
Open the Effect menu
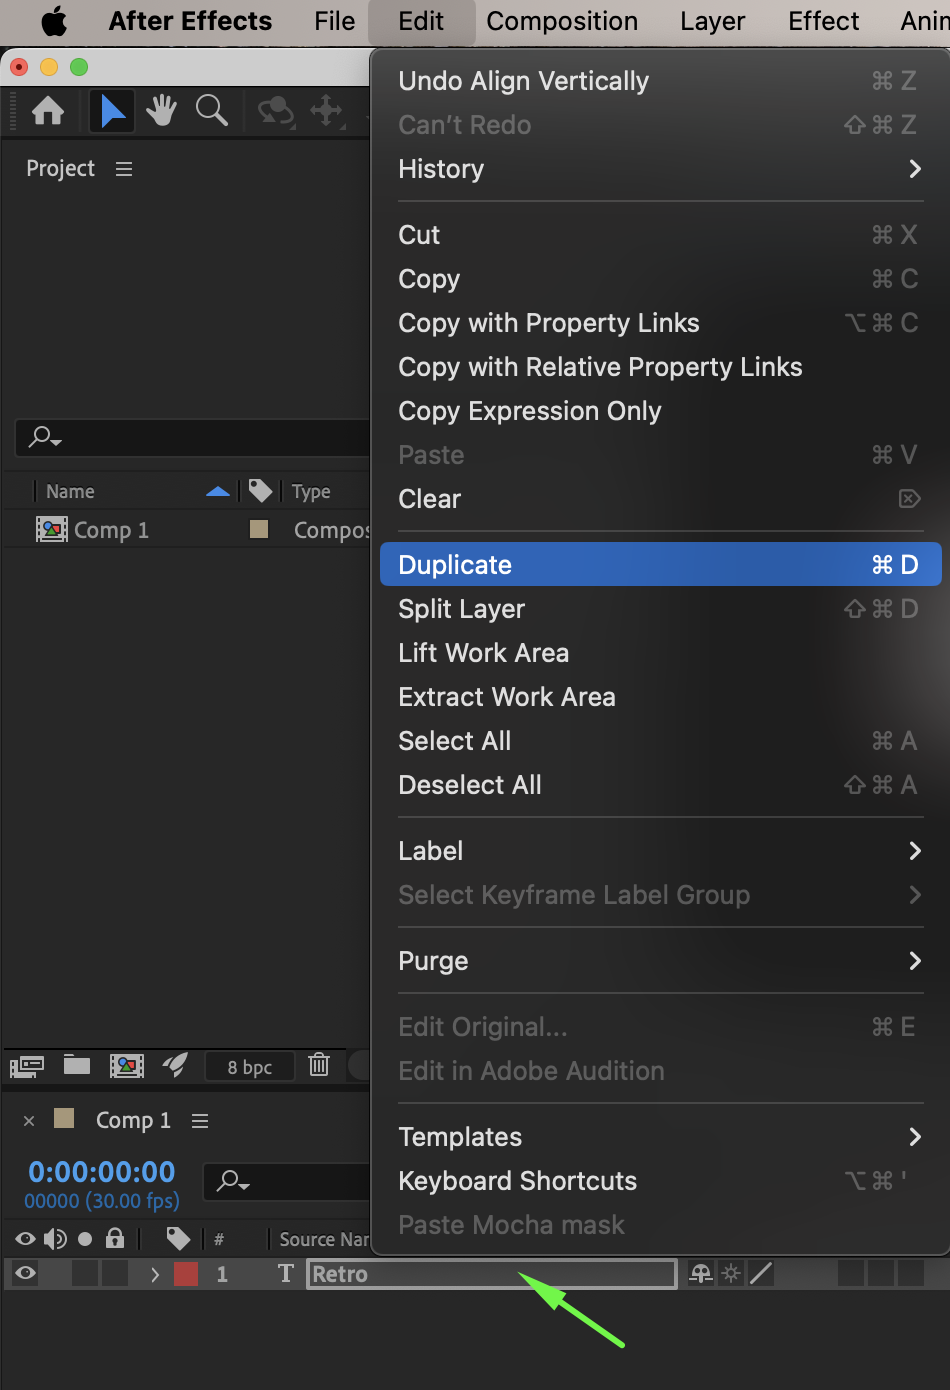tap(823, 21)
